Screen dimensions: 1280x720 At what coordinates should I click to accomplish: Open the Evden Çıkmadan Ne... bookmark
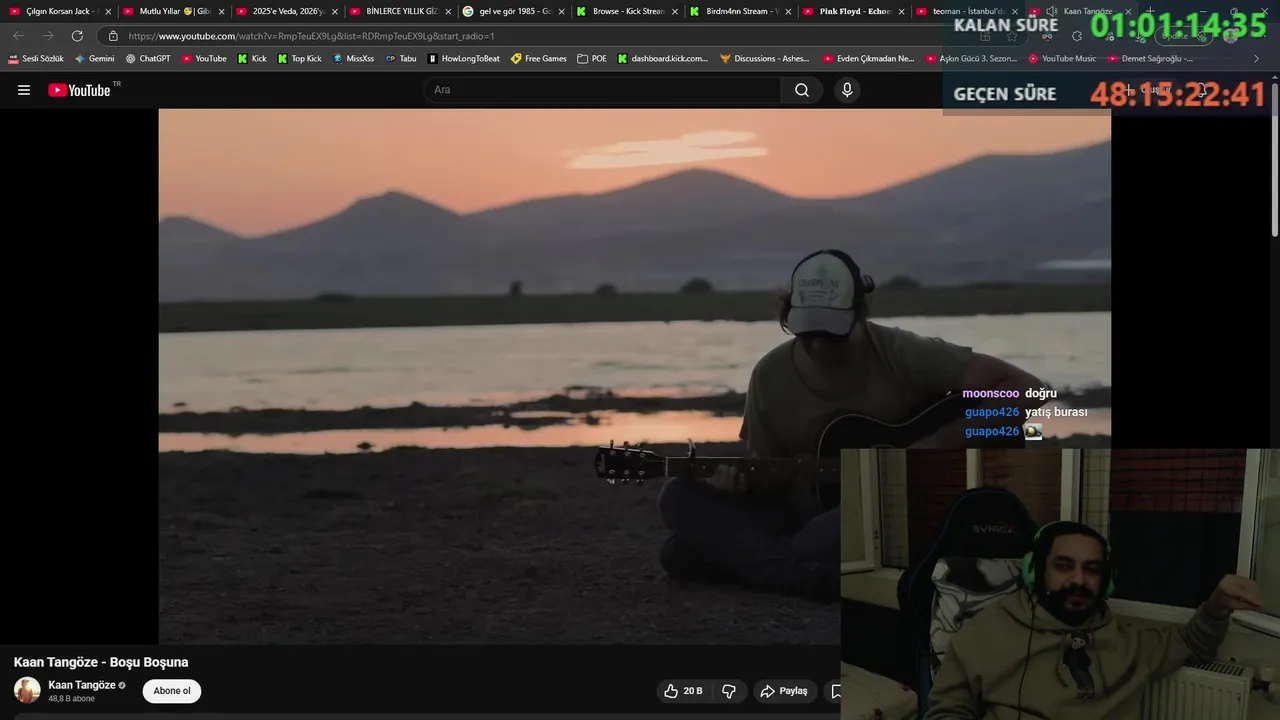point(868,59)
